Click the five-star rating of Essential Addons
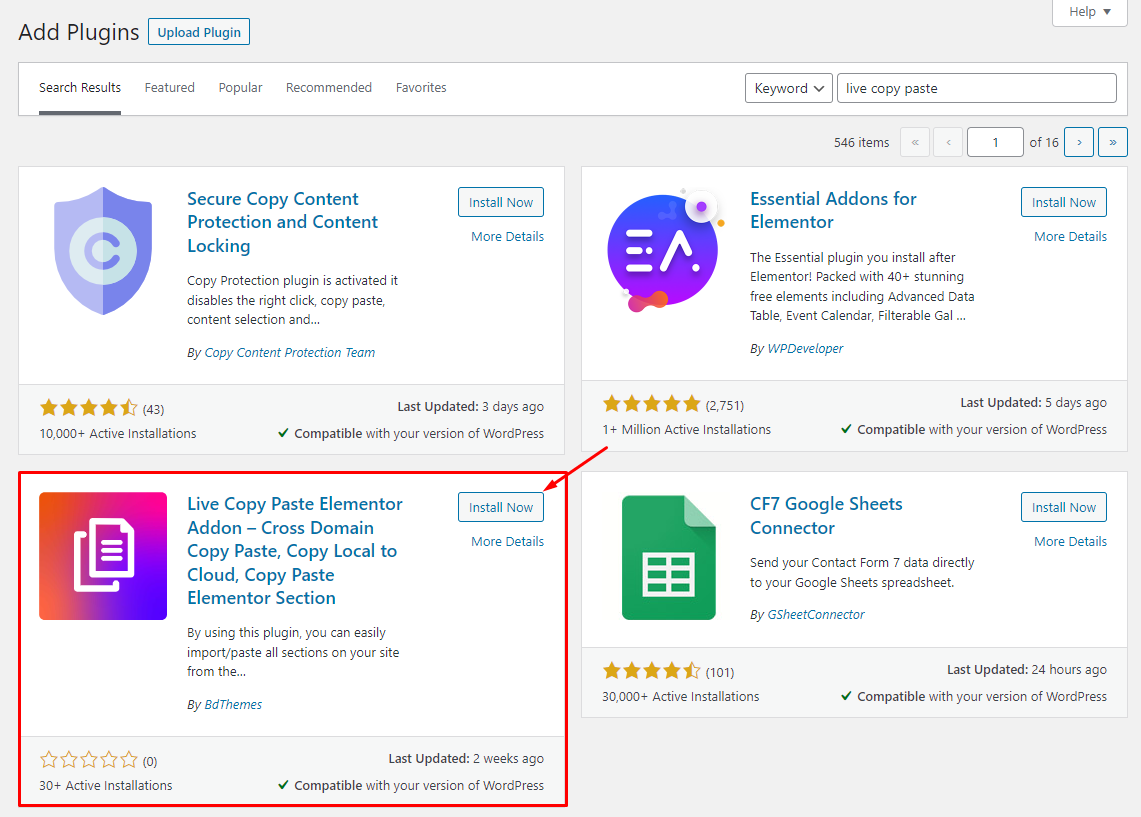Viewport: 1141px width, 817px height. coord(652,403)
